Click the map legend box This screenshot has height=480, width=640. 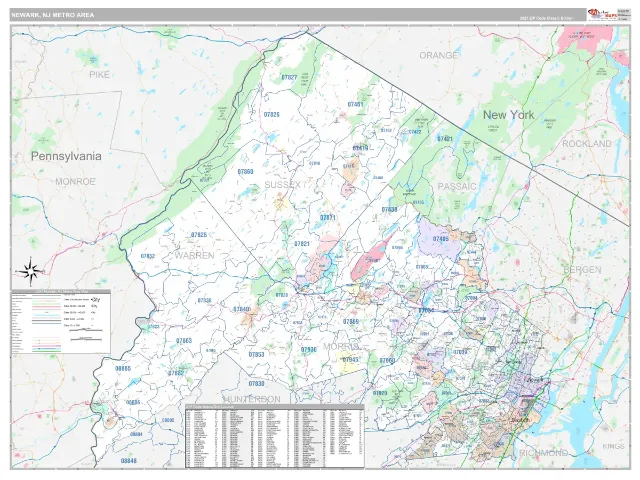pyautogui.click(x=61, y=322)
